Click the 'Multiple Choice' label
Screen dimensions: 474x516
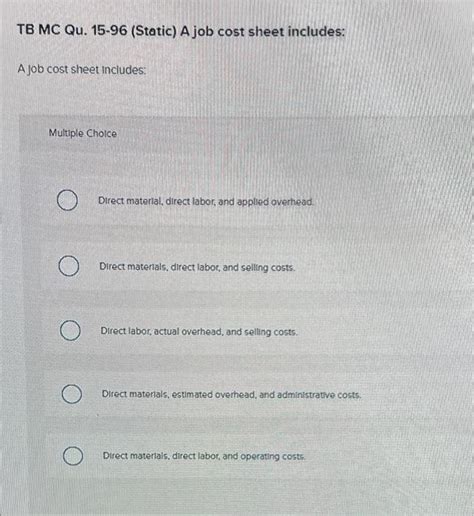tap(83, 133)
